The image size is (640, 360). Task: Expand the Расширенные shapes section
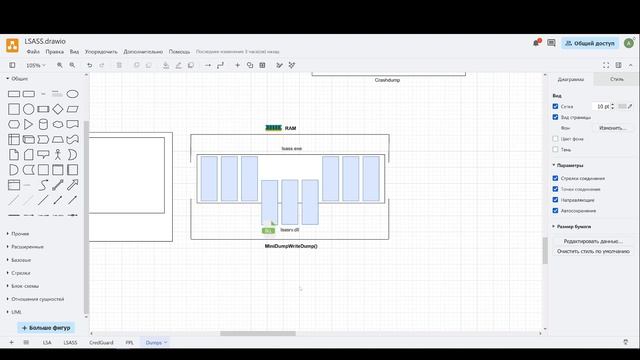point(25,247)
